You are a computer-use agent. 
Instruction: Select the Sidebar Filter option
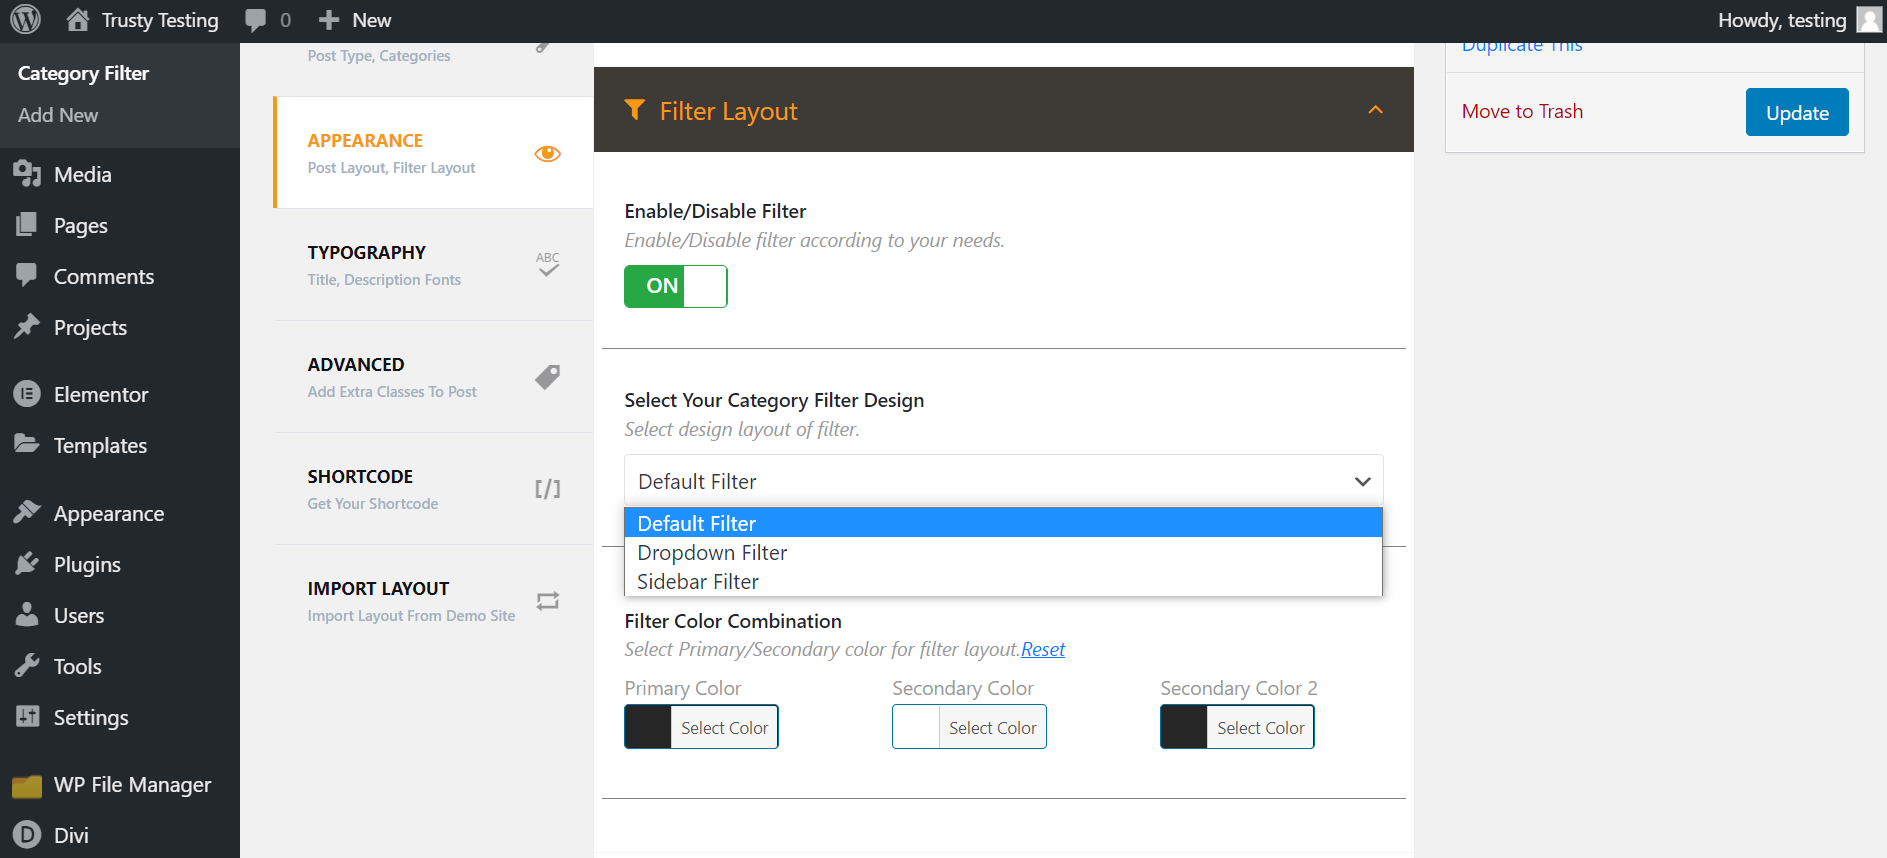click(698, 582)
